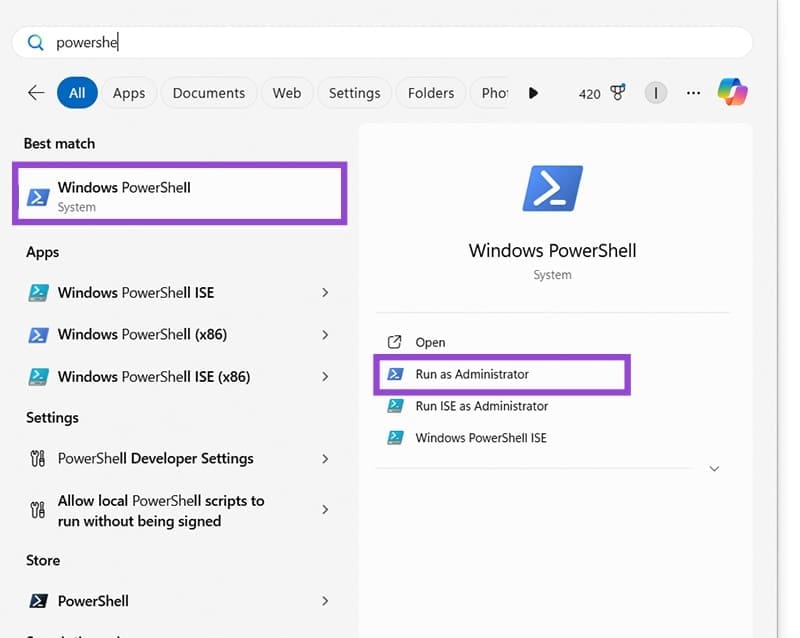Switch to the Settings search filter

tap(354, 92)
